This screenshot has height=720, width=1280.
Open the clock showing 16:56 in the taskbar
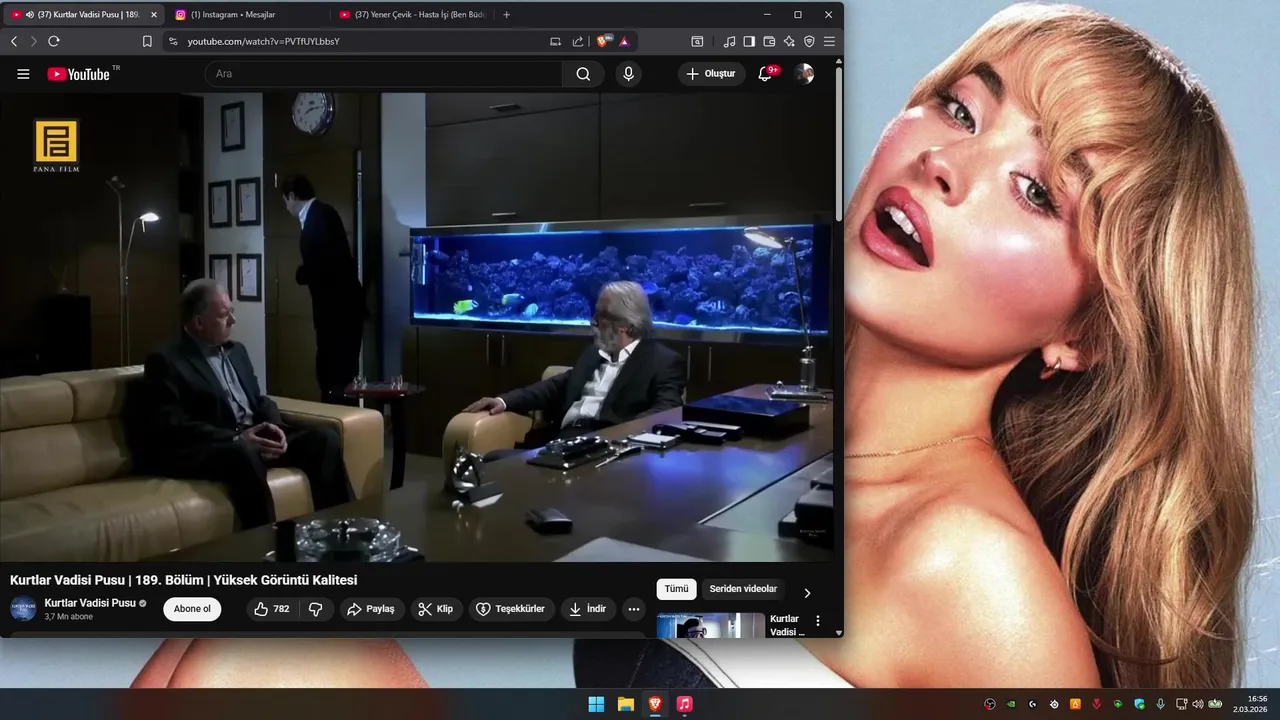click(x=1251, y=704)
